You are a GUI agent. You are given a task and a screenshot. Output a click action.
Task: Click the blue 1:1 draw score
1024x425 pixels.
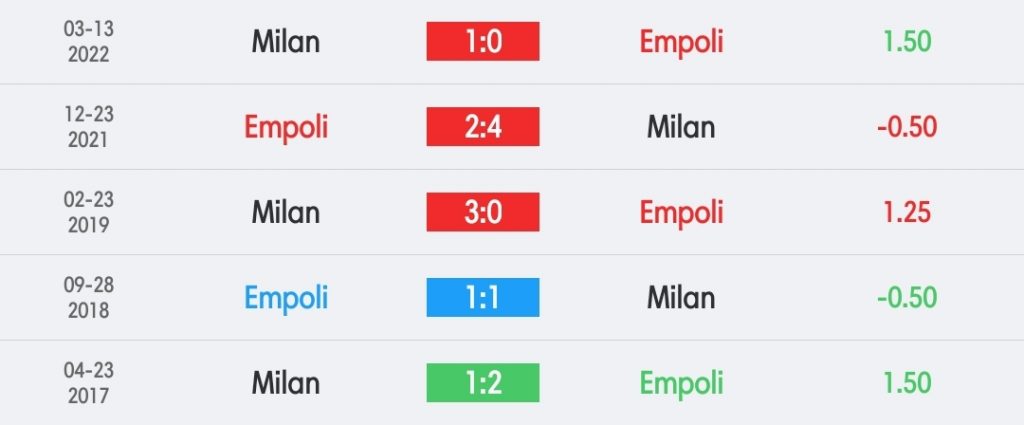[x=483, y=297]
